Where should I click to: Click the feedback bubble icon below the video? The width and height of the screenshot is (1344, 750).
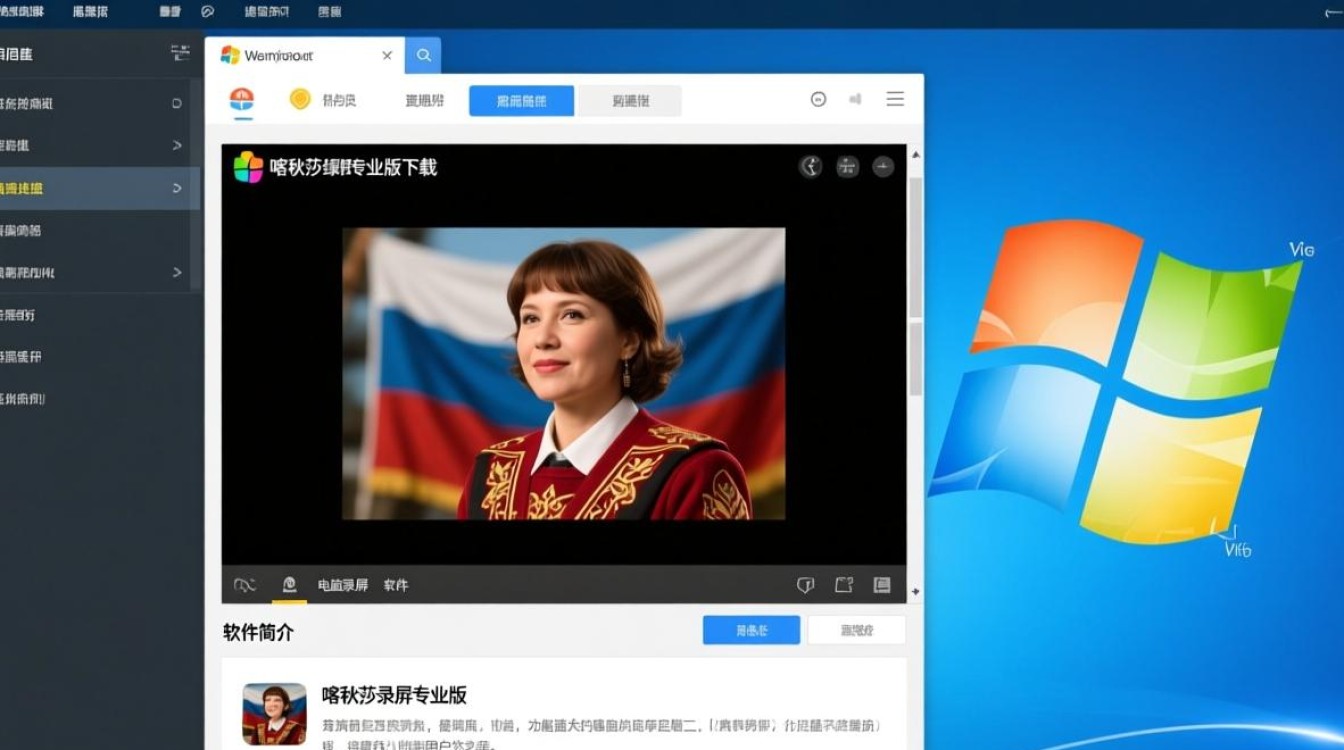coord(805,584)
